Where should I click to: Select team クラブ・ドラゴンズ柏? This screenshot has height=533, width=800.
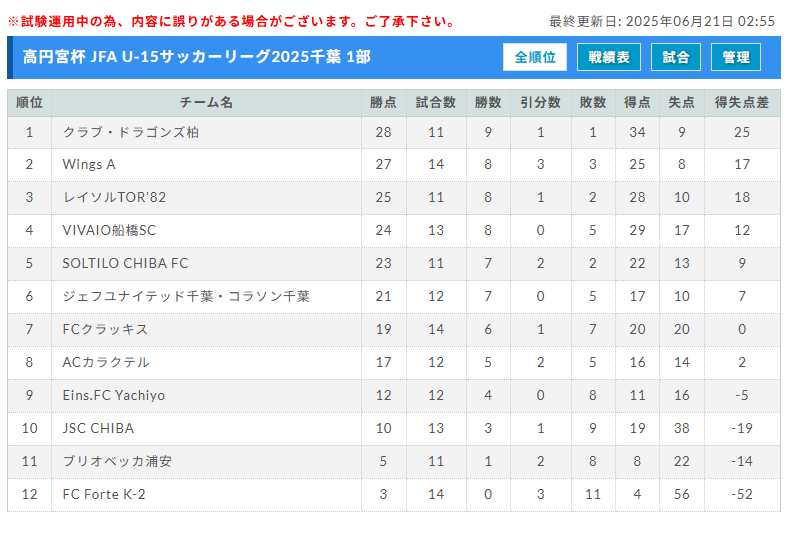pos(131,133)
